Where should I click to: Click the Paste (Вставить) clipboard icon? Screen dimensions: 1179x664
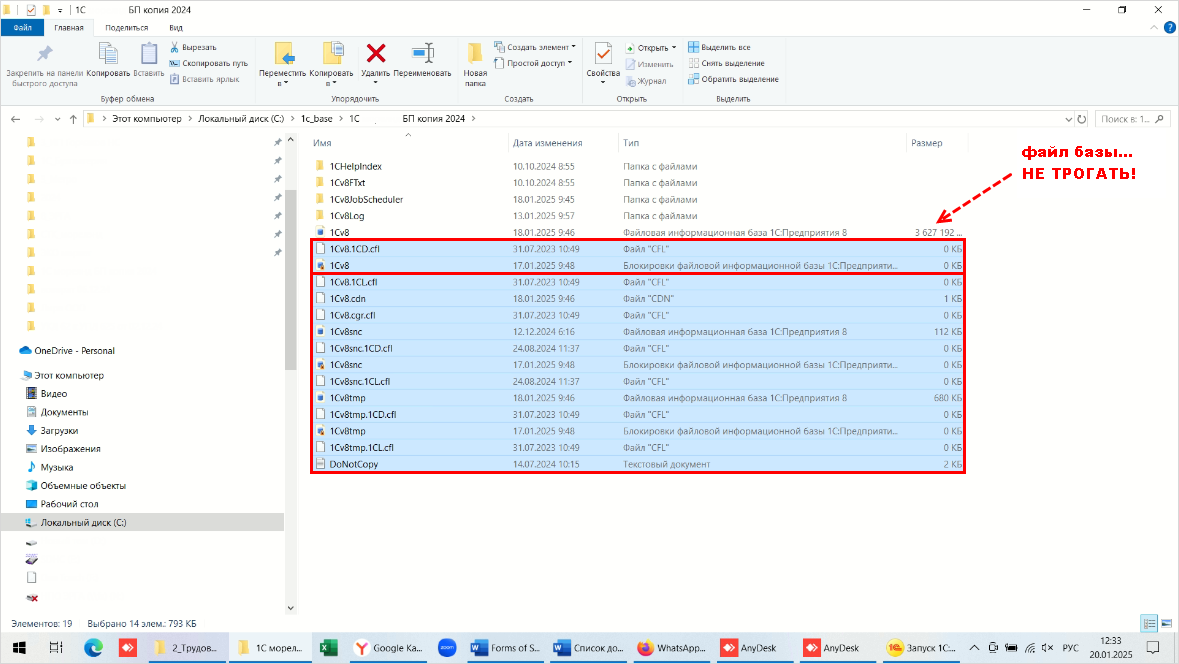point(149,53)
